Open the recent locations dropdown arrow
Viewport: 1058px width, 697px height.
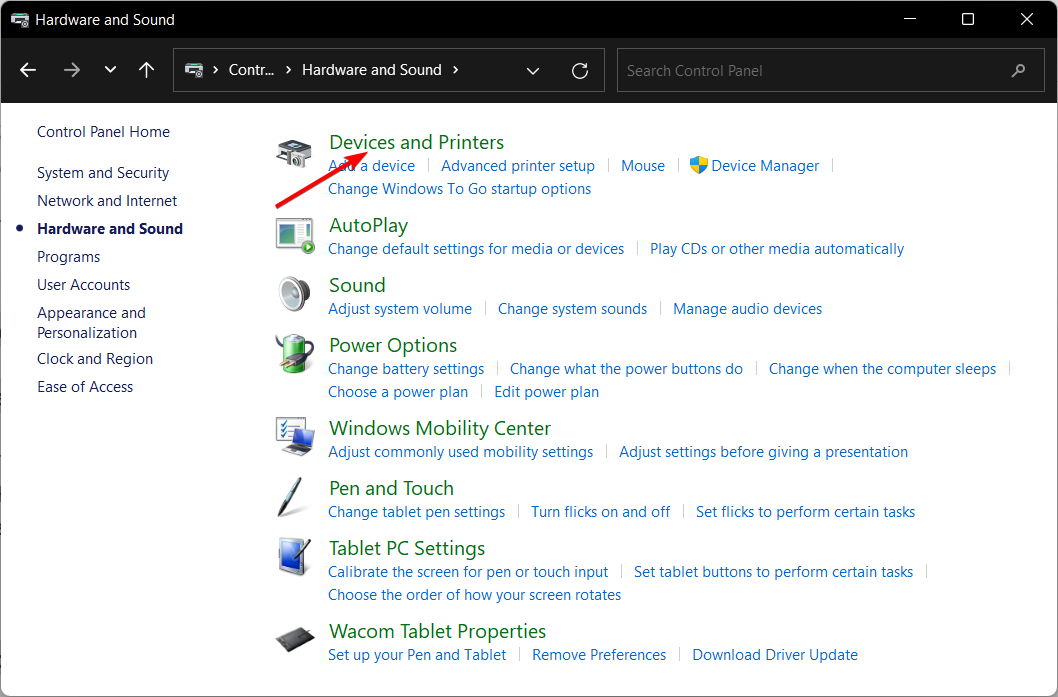pyautogui.click(x=110, y=70)
